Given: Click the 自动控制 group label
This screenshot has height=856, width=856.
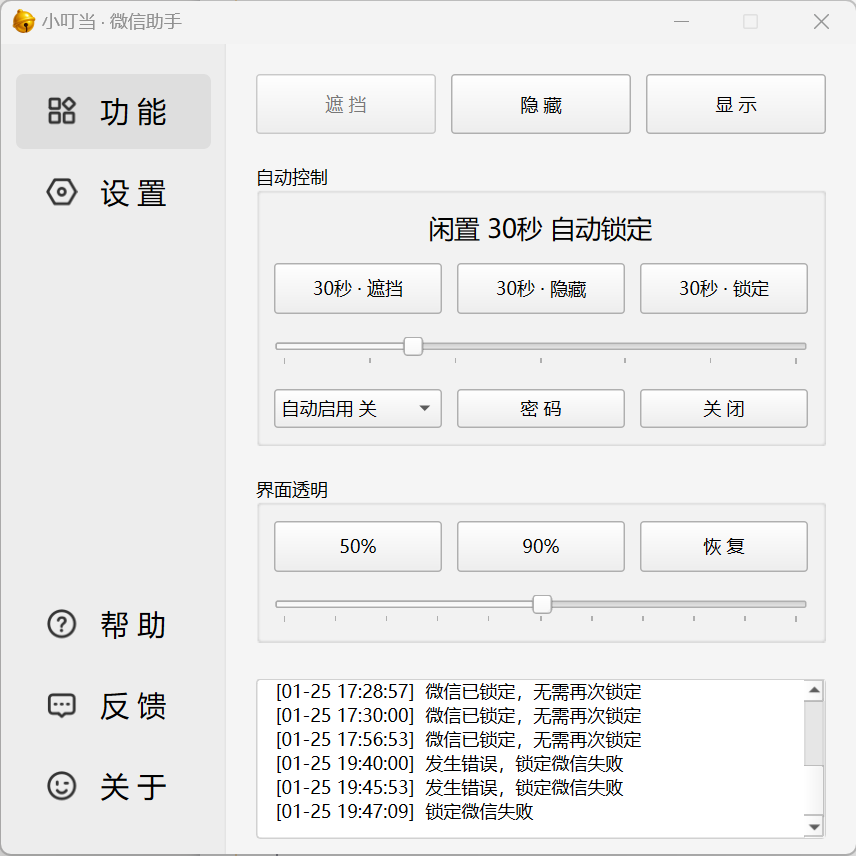Looking at the screenshot, I should 292,177.
